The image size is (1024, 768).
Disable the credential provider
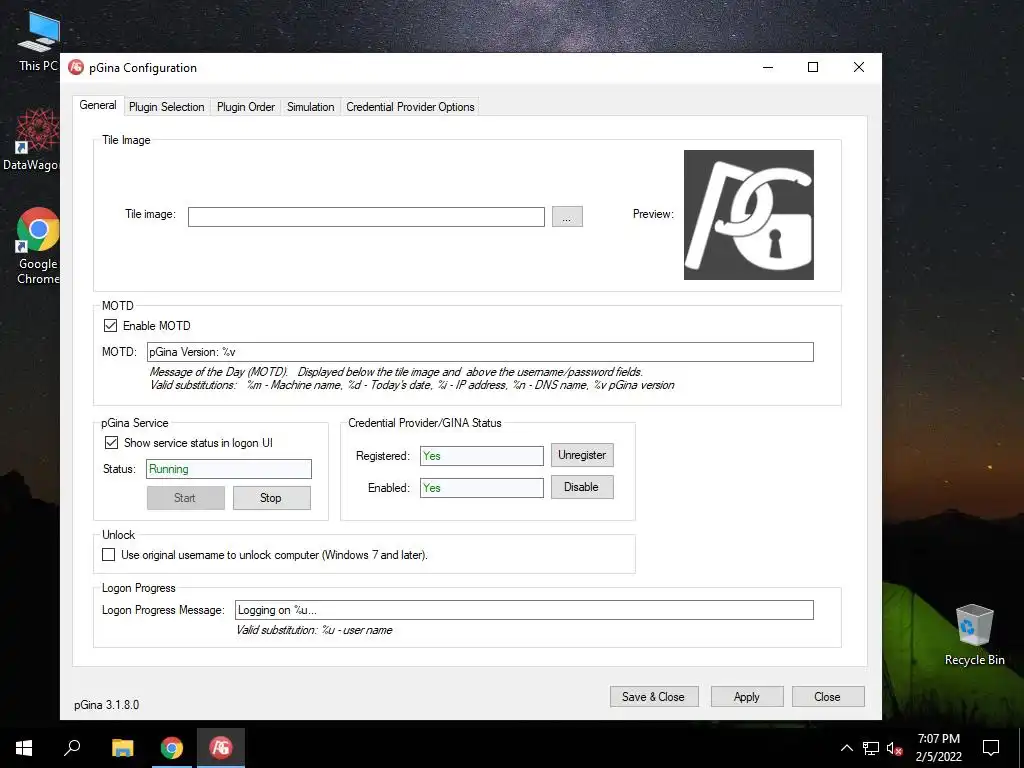(x=582, y=487)
